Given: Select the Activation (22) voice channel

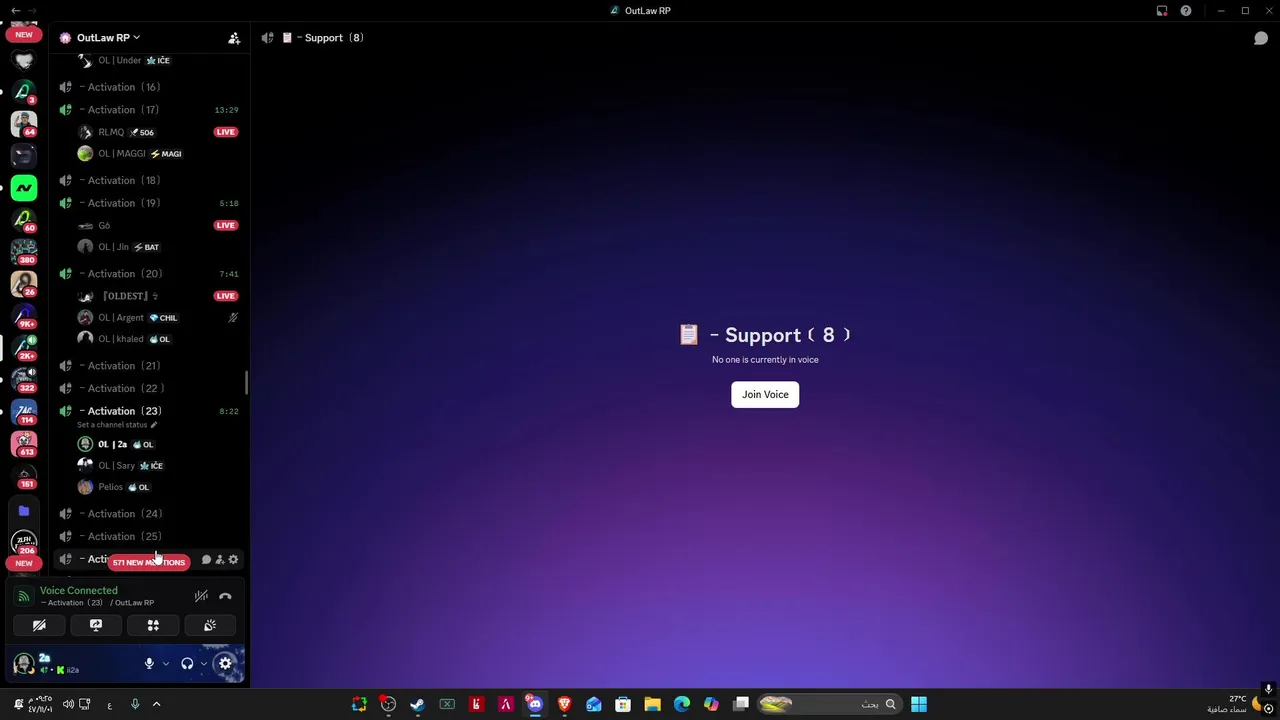Looking at the screenshot, I should click(148, 388).
